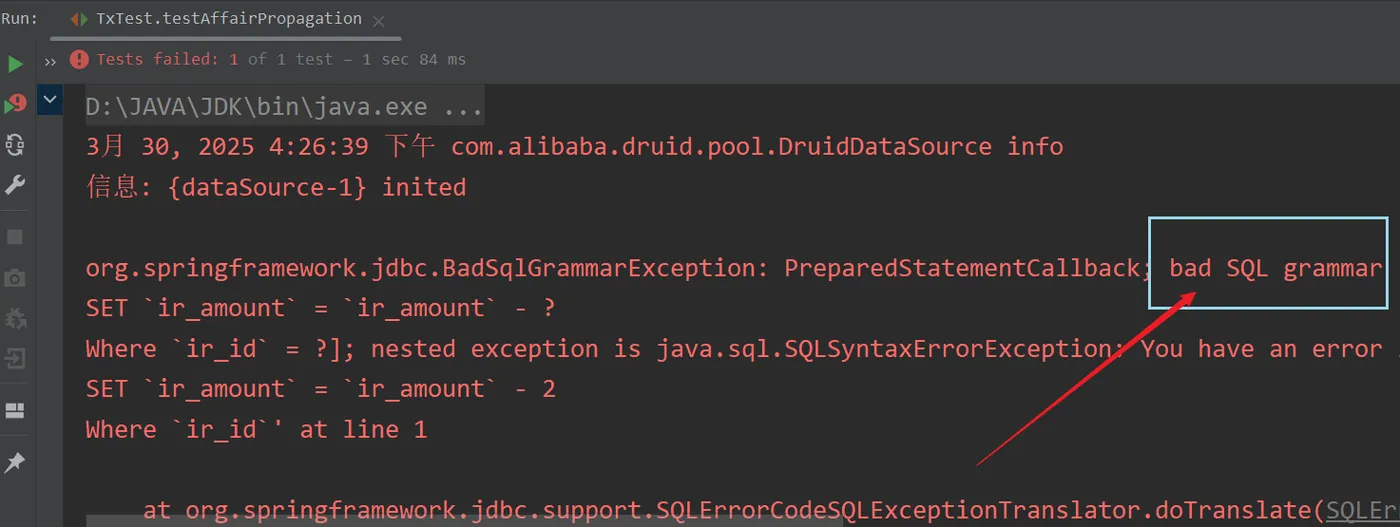The image size is (1400, 527).
Task: Pin the run tab with the pin icon
Action: point(15,463)
